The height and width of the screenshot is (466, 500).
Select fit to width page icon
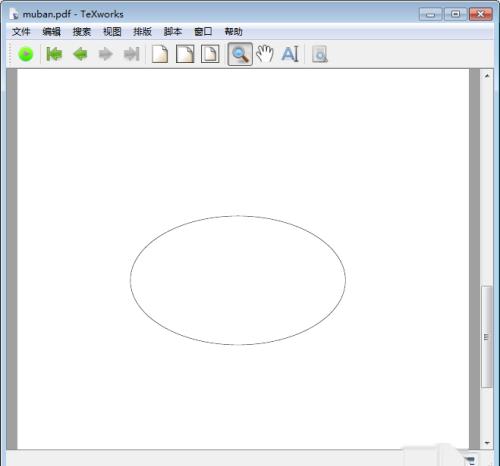click(185, 54)
